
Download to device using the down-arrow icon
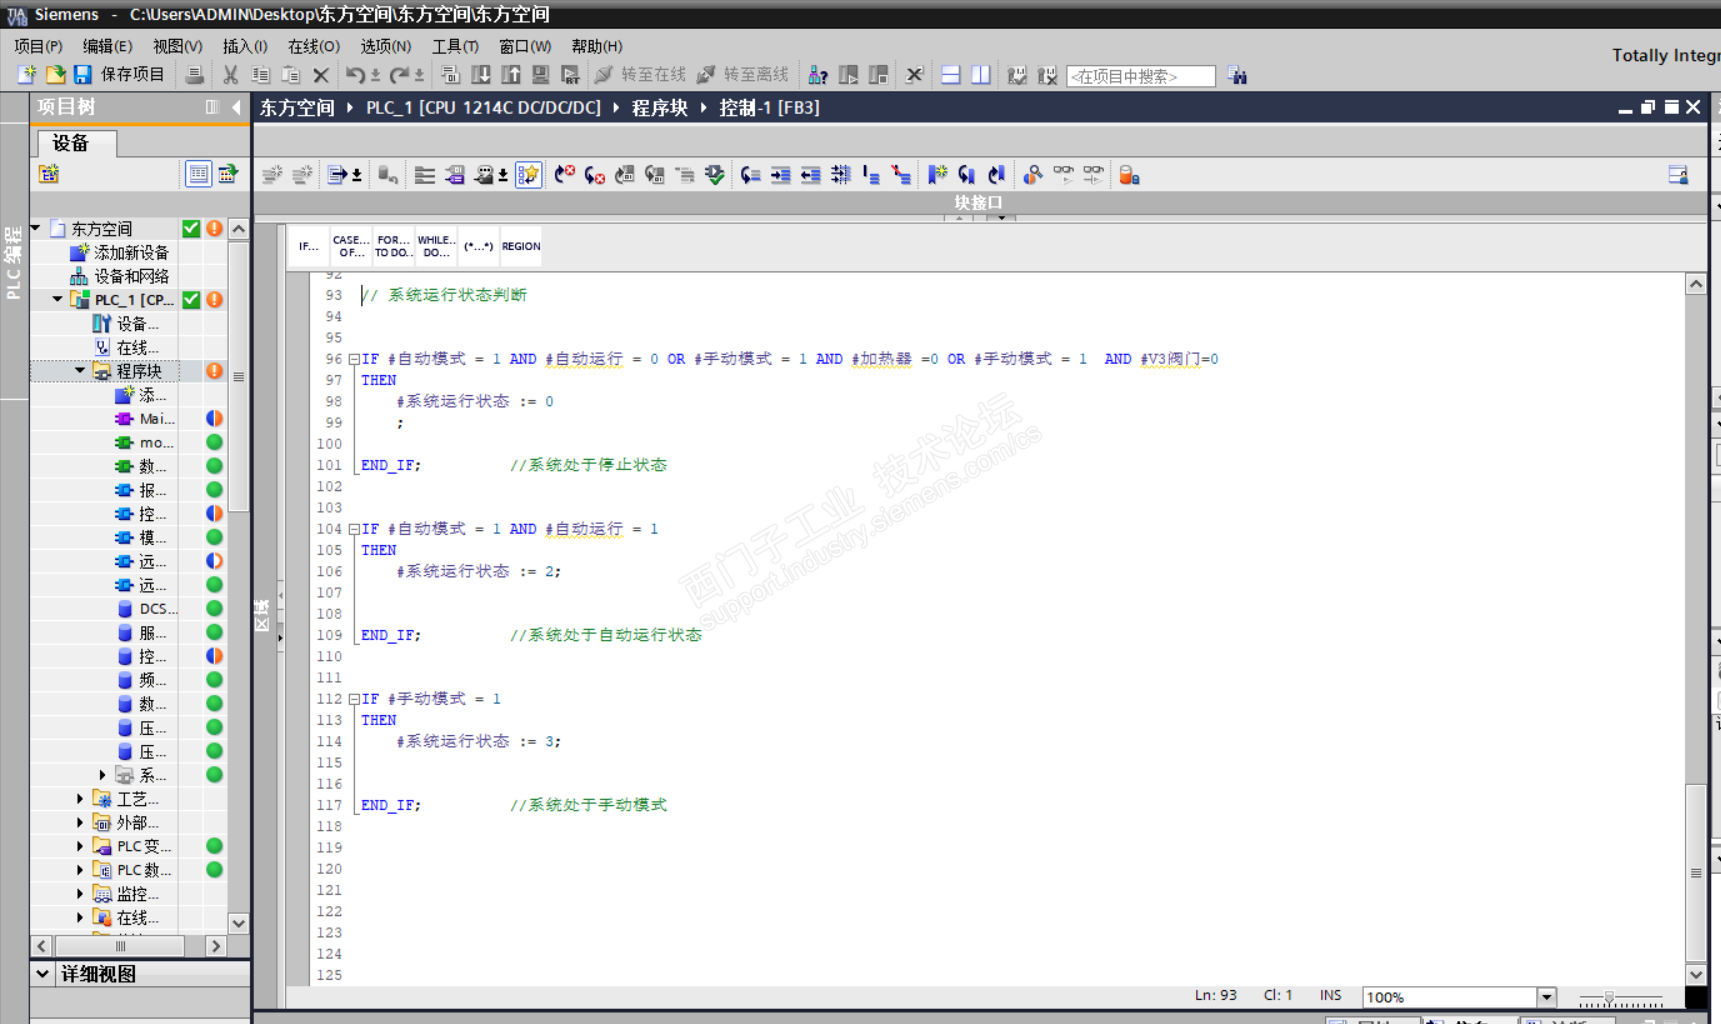[481, 75]
